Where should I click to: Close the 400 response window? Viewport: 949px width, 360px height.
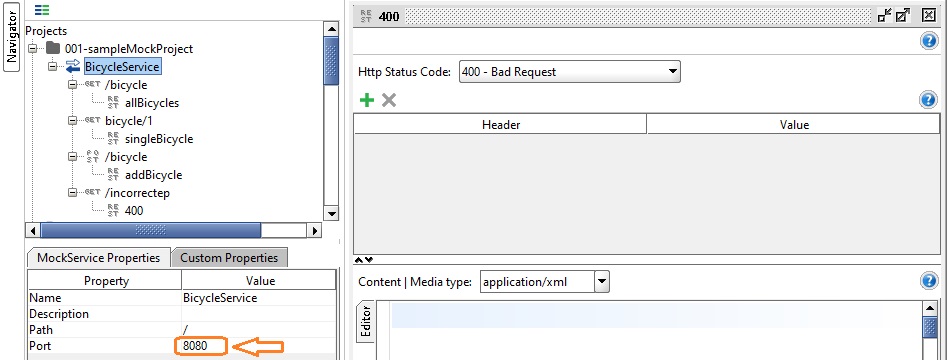click(x=929, y=16)
